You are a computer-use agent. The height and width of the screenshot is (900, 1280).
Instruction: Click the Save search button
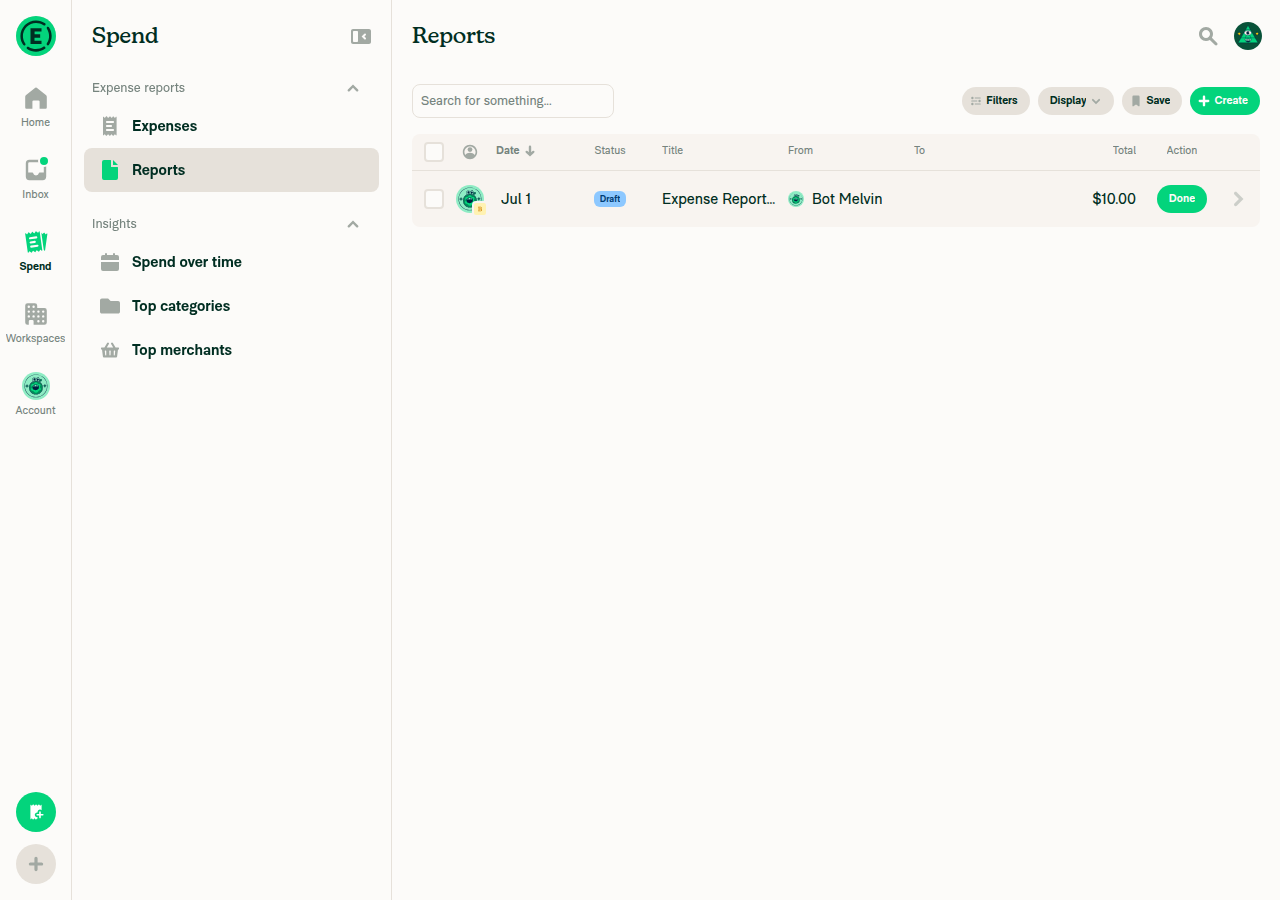1152,101
